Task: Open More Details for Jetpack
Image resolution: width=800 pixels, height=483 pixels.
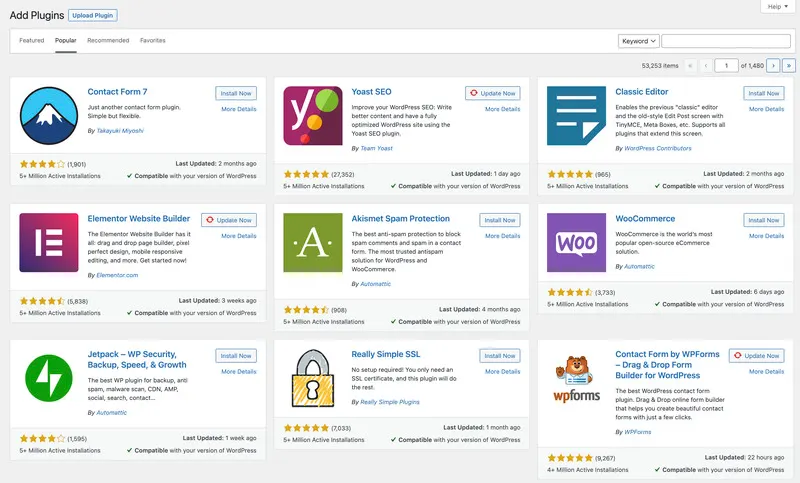Action: 239,371
